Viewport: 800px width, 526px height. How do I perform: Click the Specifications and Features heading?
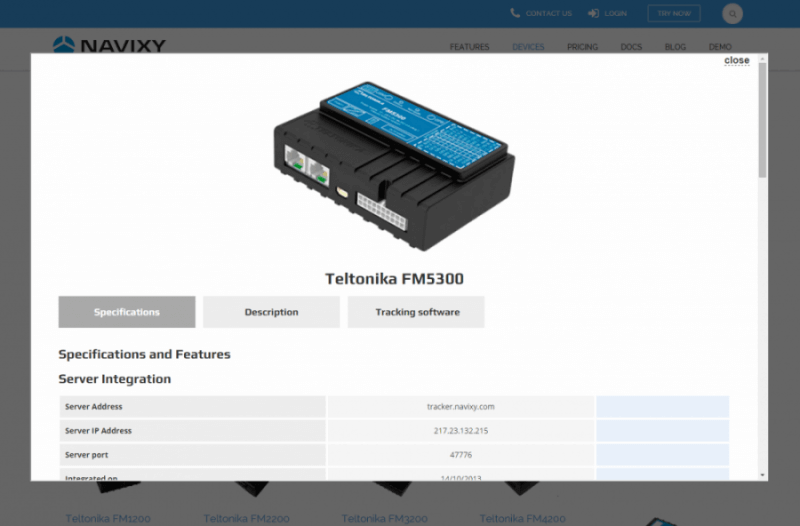(144, 354)
